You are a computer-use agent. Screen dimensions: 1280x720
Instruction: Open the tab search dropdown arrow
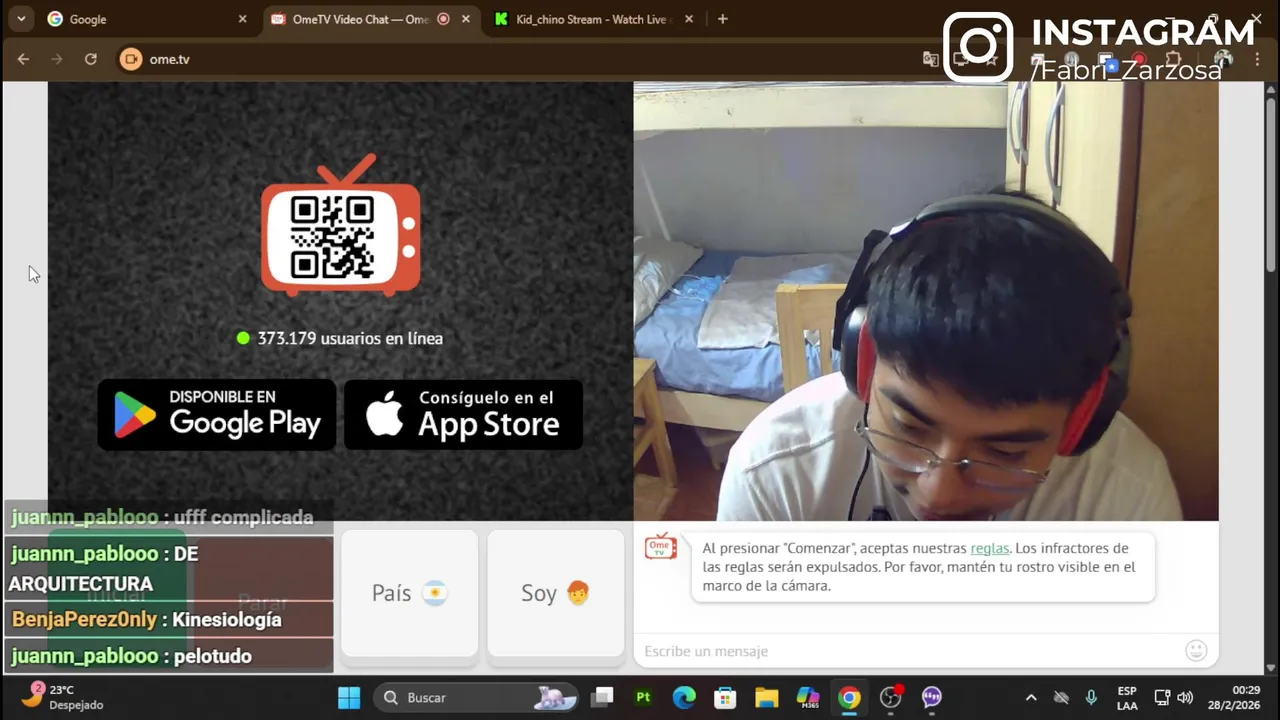click(x=21, y=19)
